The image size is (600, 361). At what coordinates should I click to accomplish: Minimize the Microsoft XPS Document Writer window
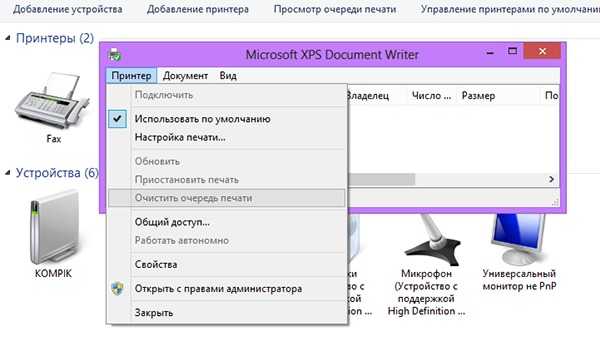click(x=490, y=51)
